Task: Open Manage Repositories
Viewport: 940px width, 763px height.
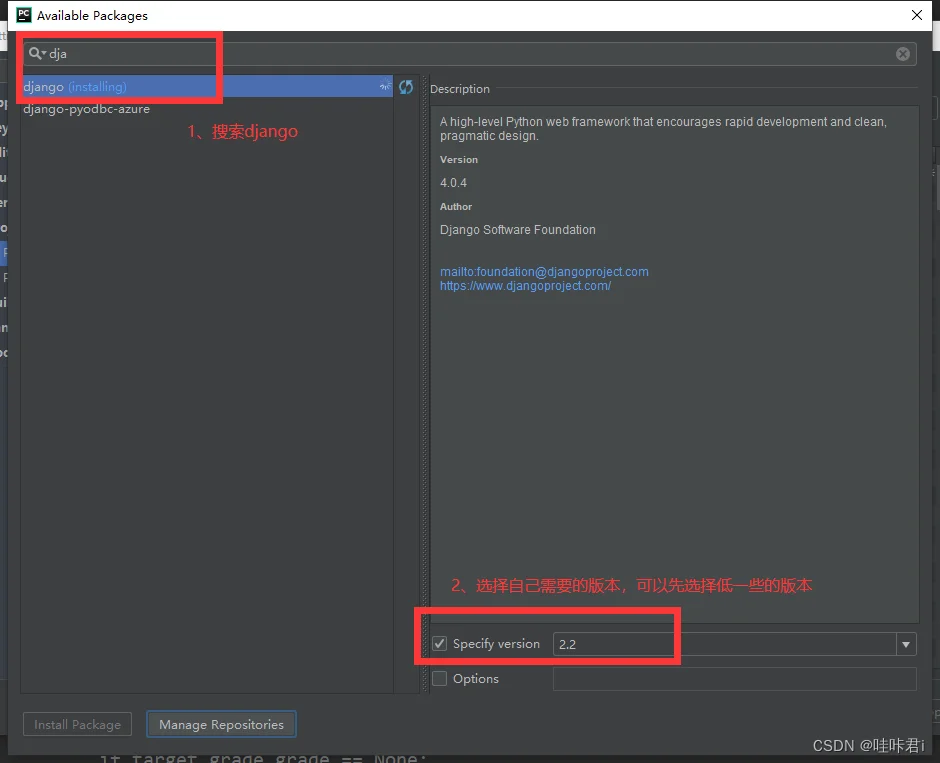Action: (221, 725)
